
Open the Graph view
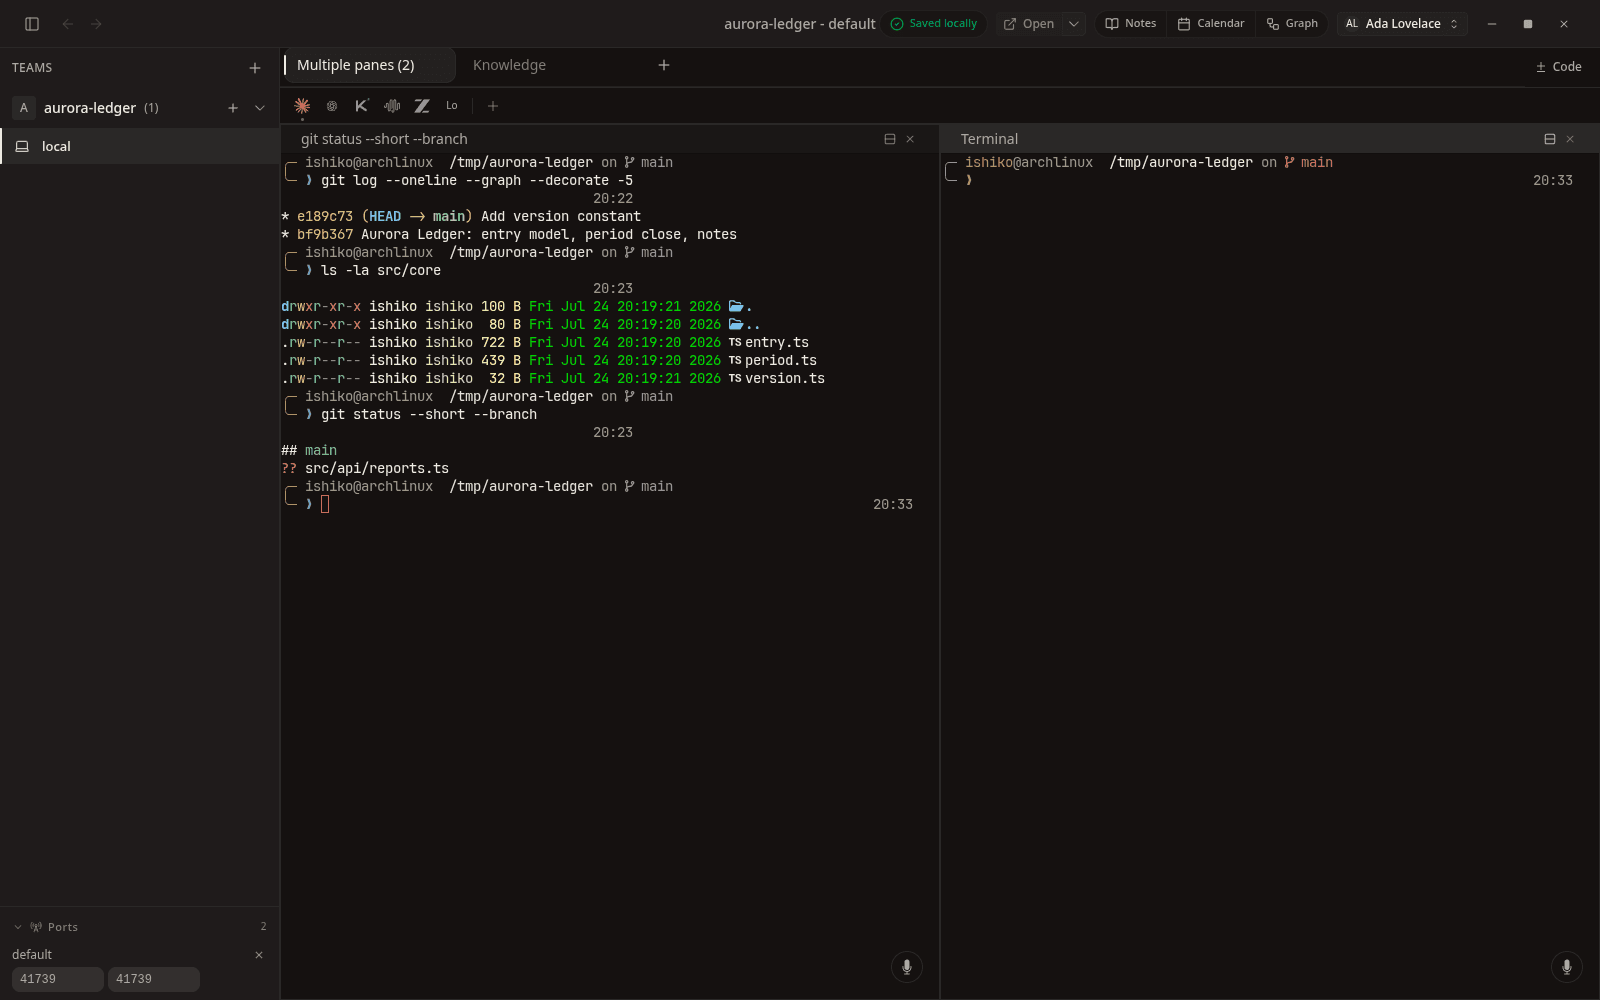pos(1292,24)
